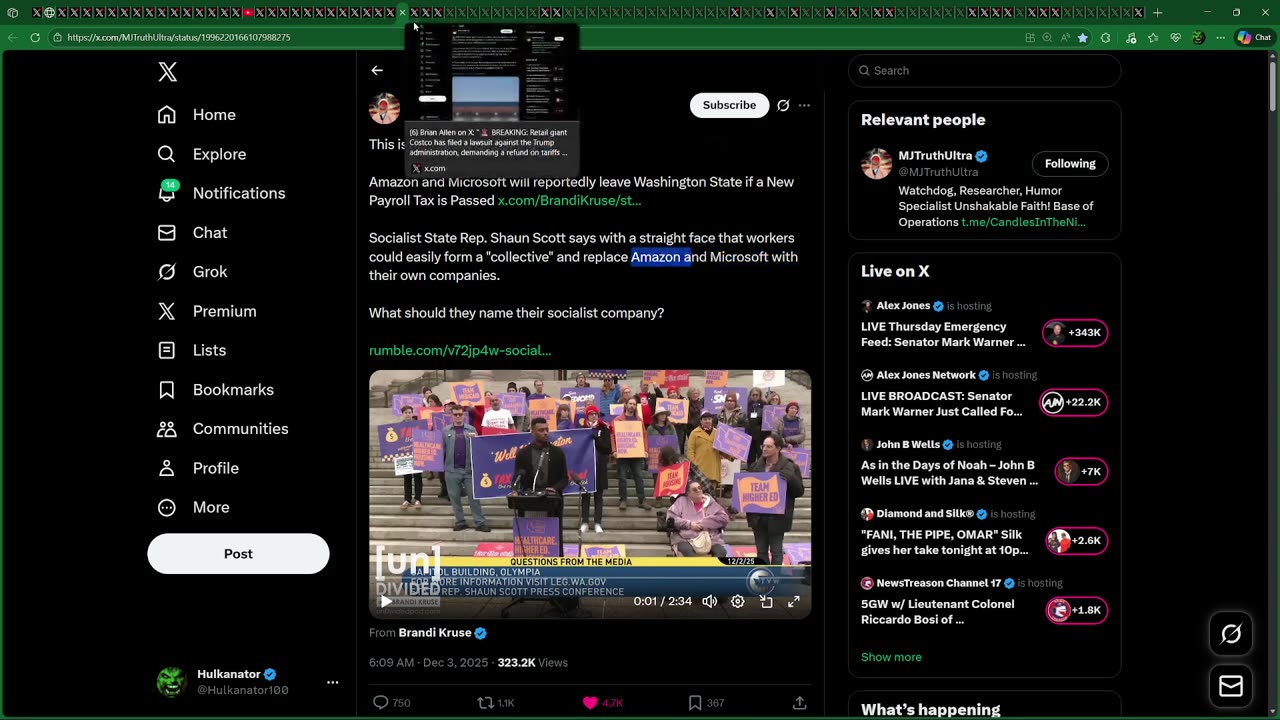Open the X logo home icon
The height and width of the screenshot is (720, 1280).
pyautogui.click(x=167, y=71)
